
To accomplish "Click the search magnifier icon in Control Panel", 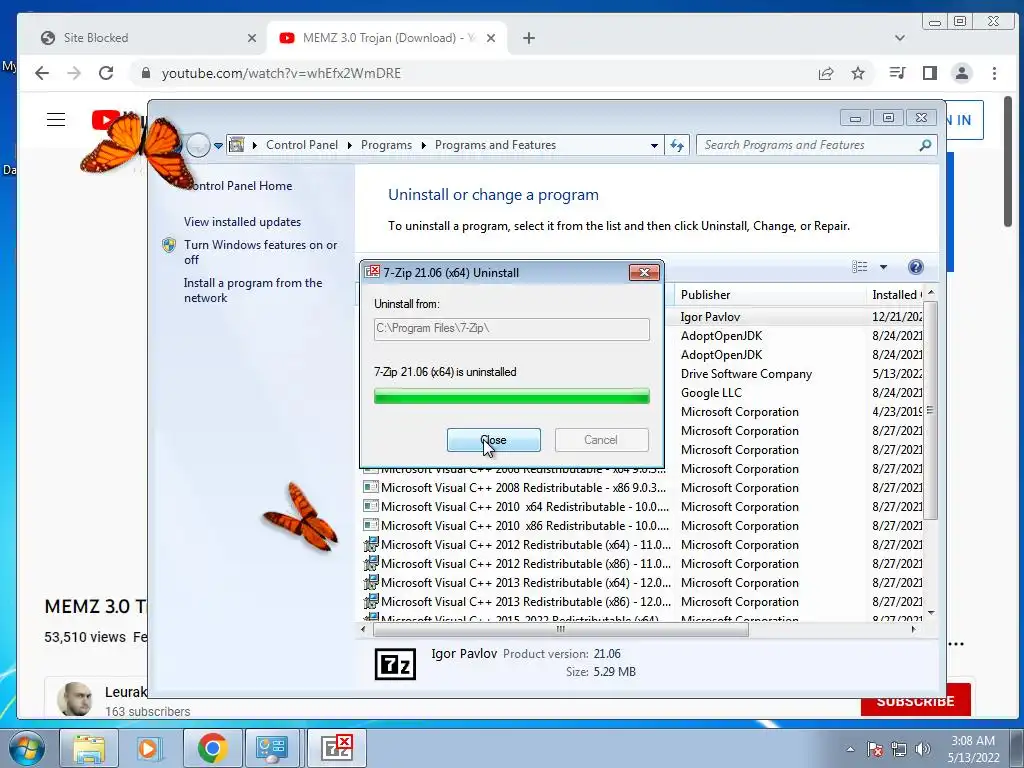I will (925, 145).
